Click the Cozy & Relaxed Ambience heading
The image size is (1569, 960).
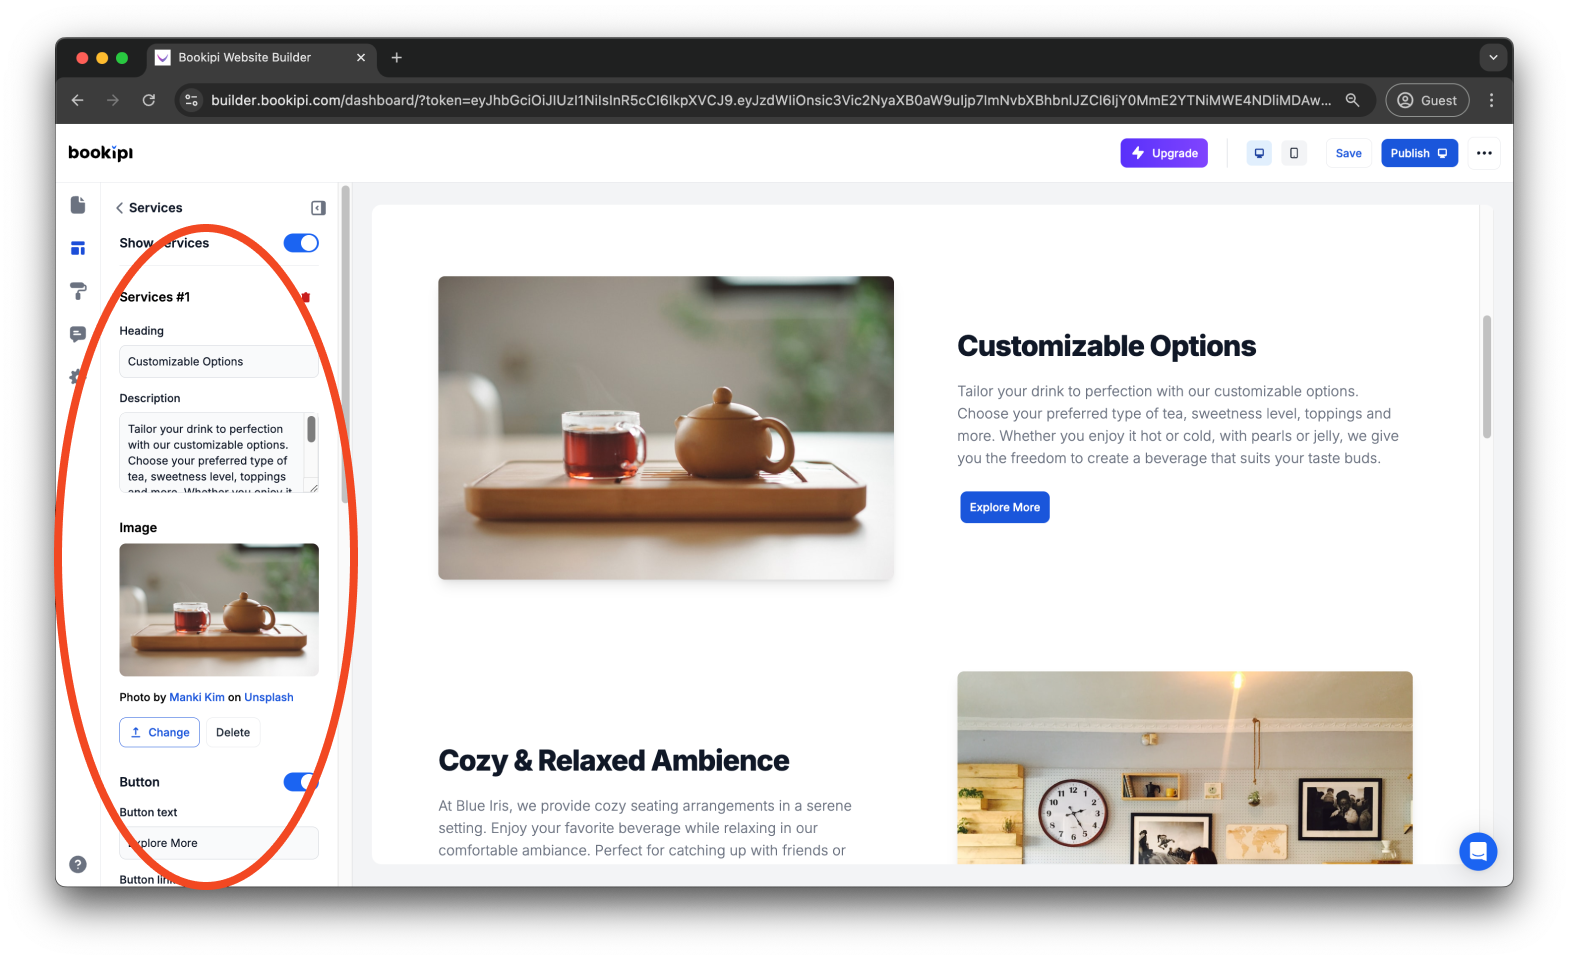pyautogui.click(x=614, y=761)
